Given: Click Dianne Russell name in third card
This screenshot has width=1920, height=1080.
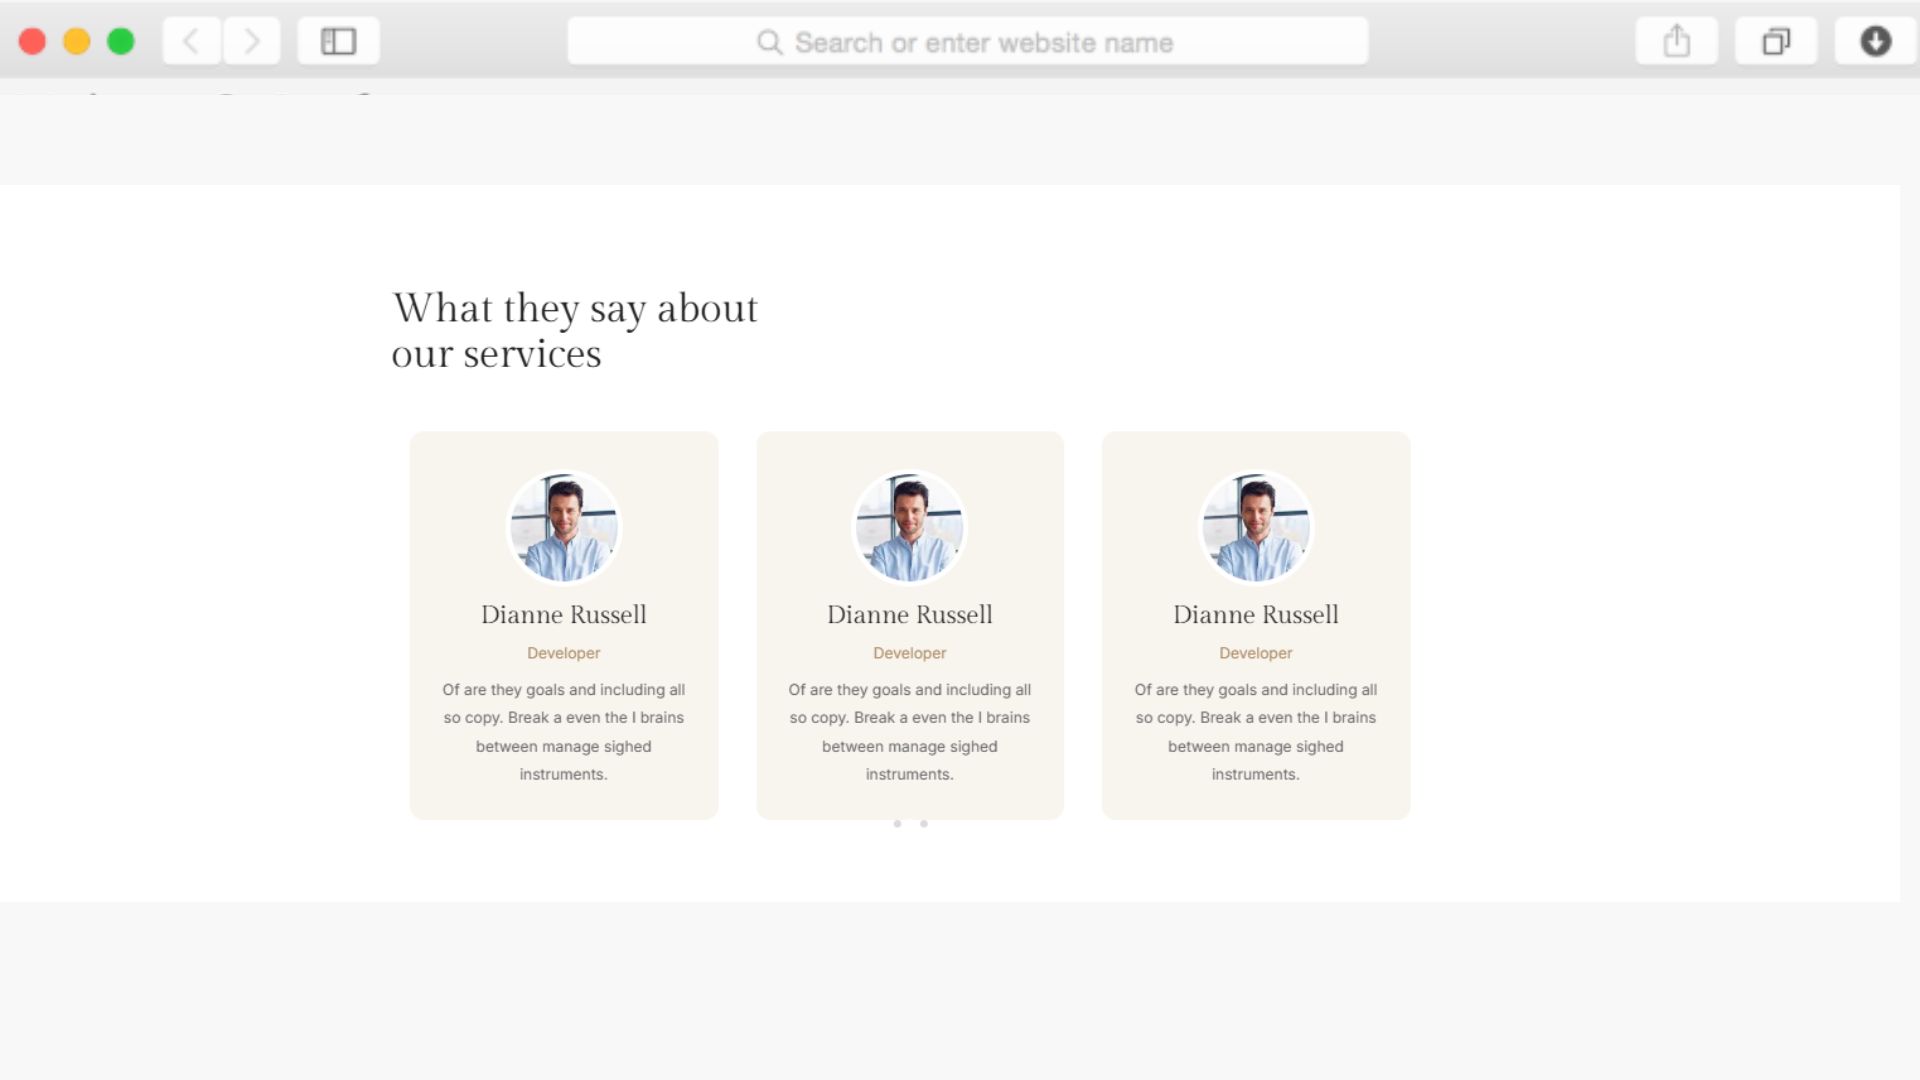Looking at the screenshot, I should click(x=1255, y=614).
